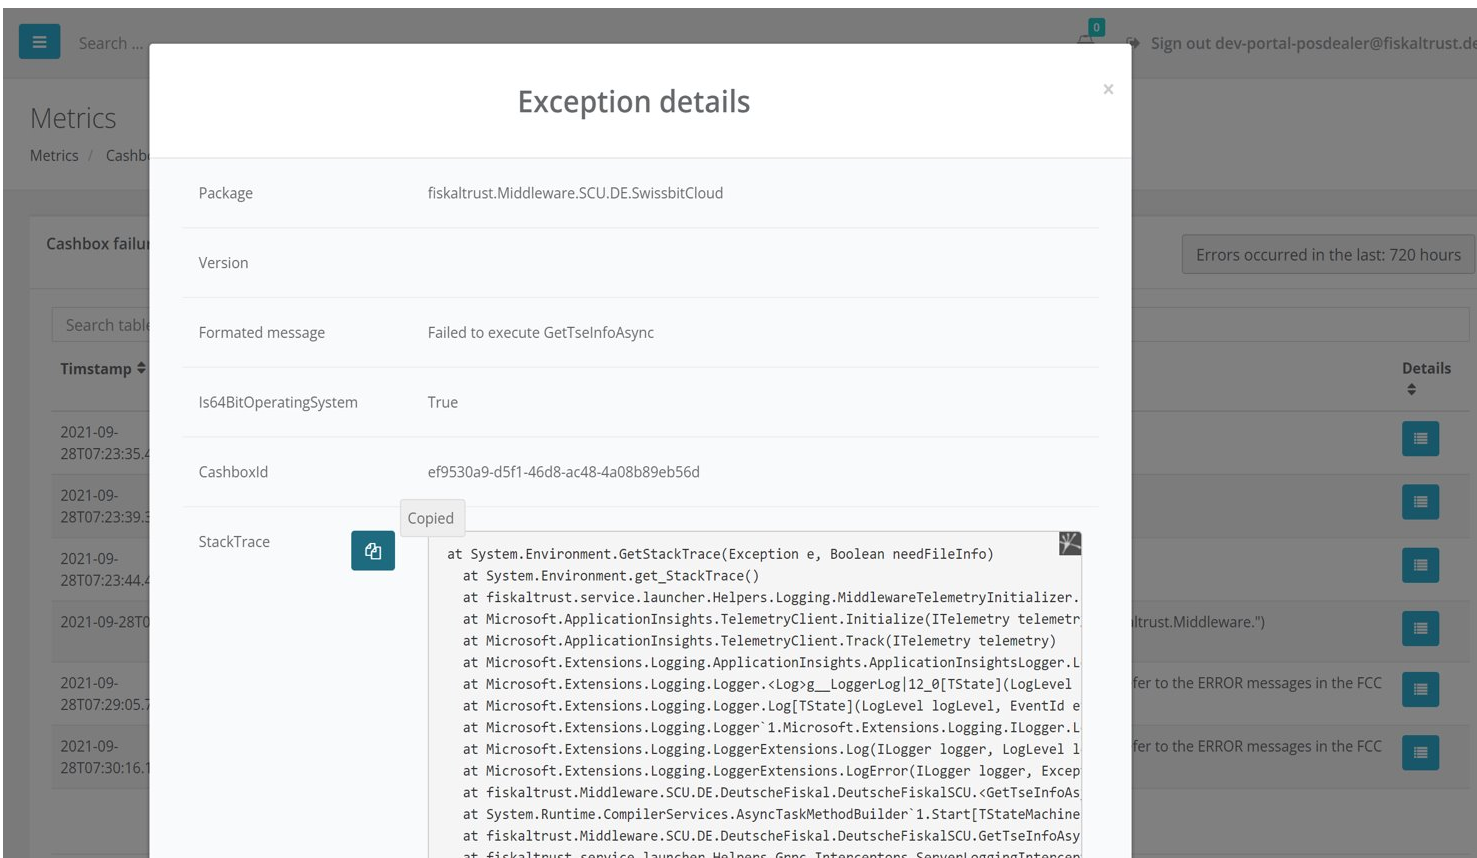Open details for the 07:30:16 row
1477x858 pixels.
(x=1420, y=752)
